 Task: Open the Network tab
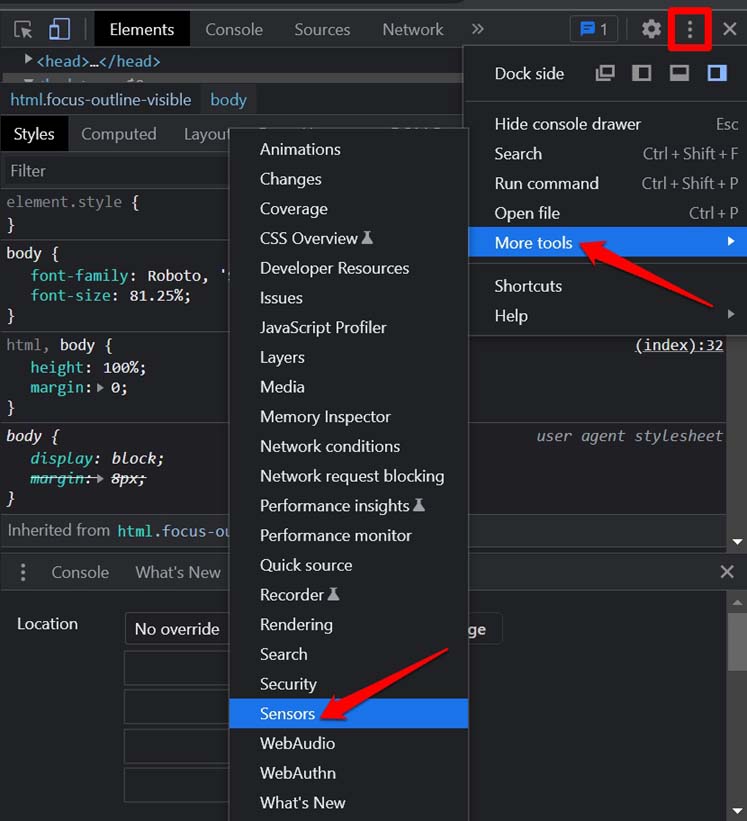(x=412, y=29)
